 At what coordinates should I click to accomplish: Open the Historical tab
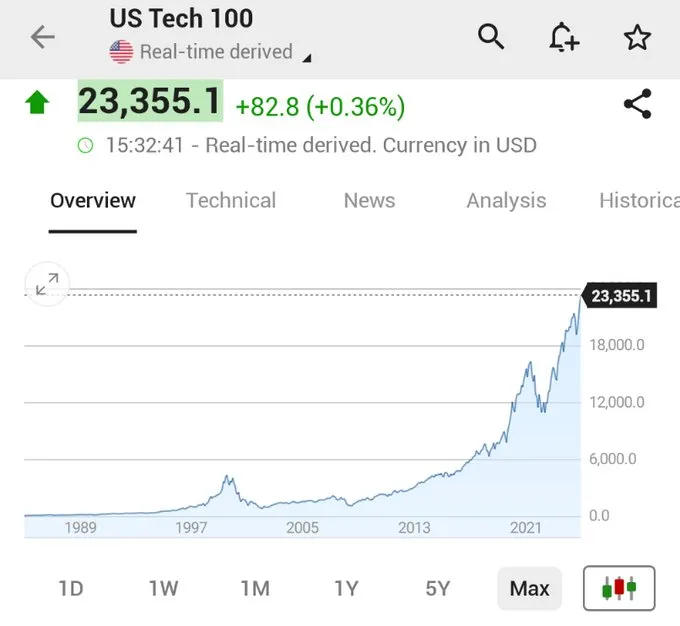point(638,200)
